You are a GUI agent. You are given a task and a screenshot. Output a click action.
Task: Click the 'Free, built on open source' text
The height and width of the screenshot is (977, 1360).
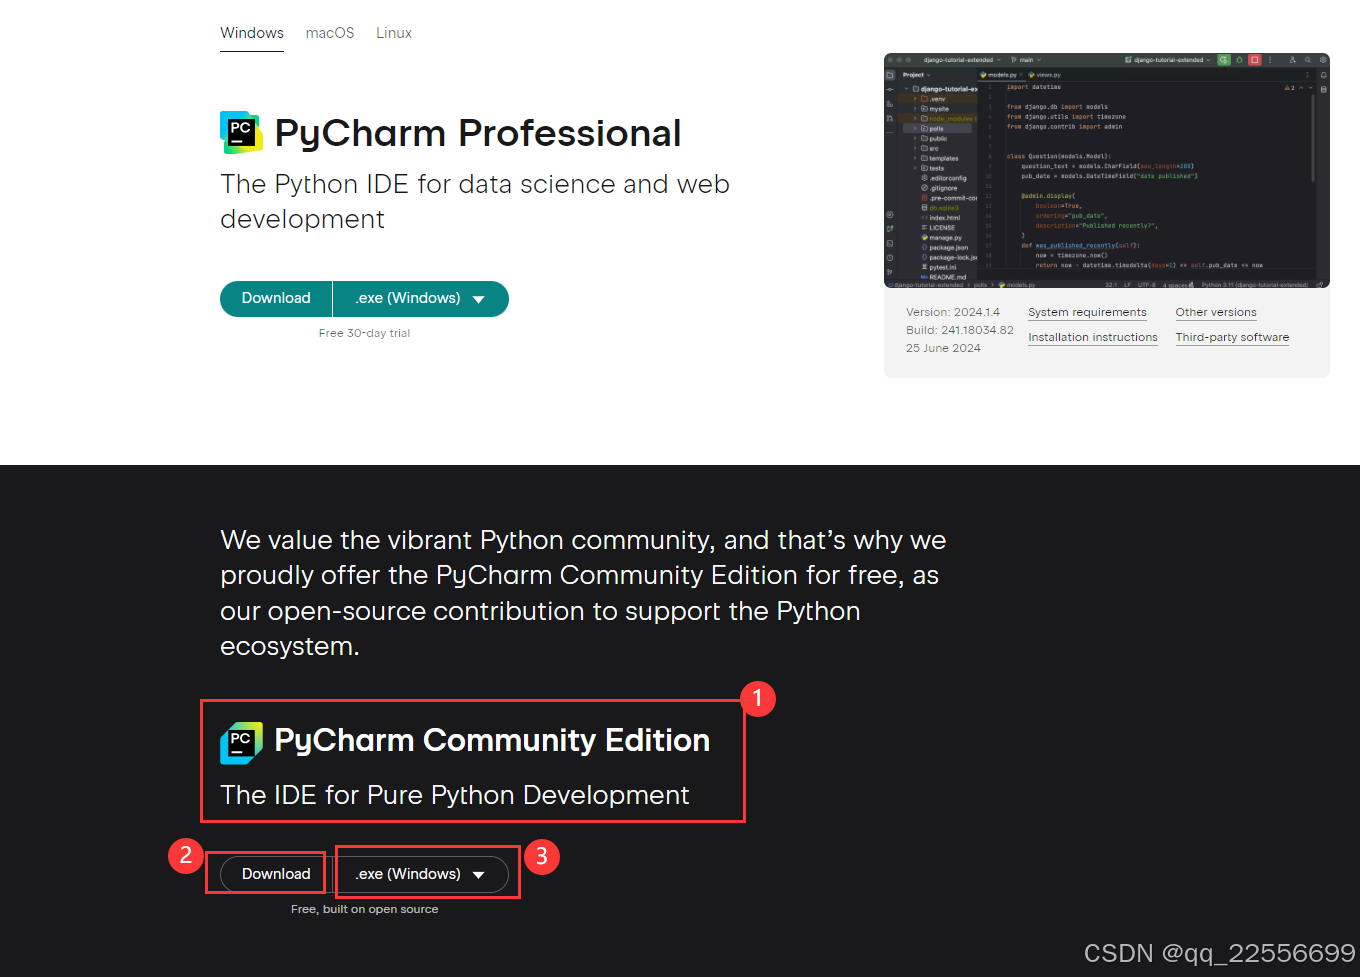click(364, 909)
